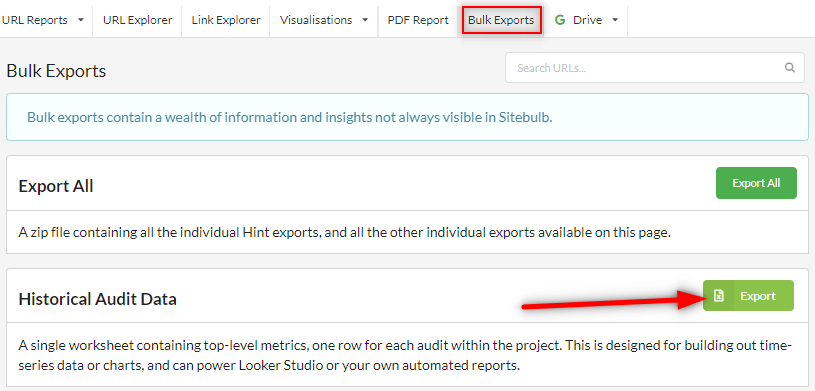
Task: Click the magnifying glass search icon
Action: point(790,68)
